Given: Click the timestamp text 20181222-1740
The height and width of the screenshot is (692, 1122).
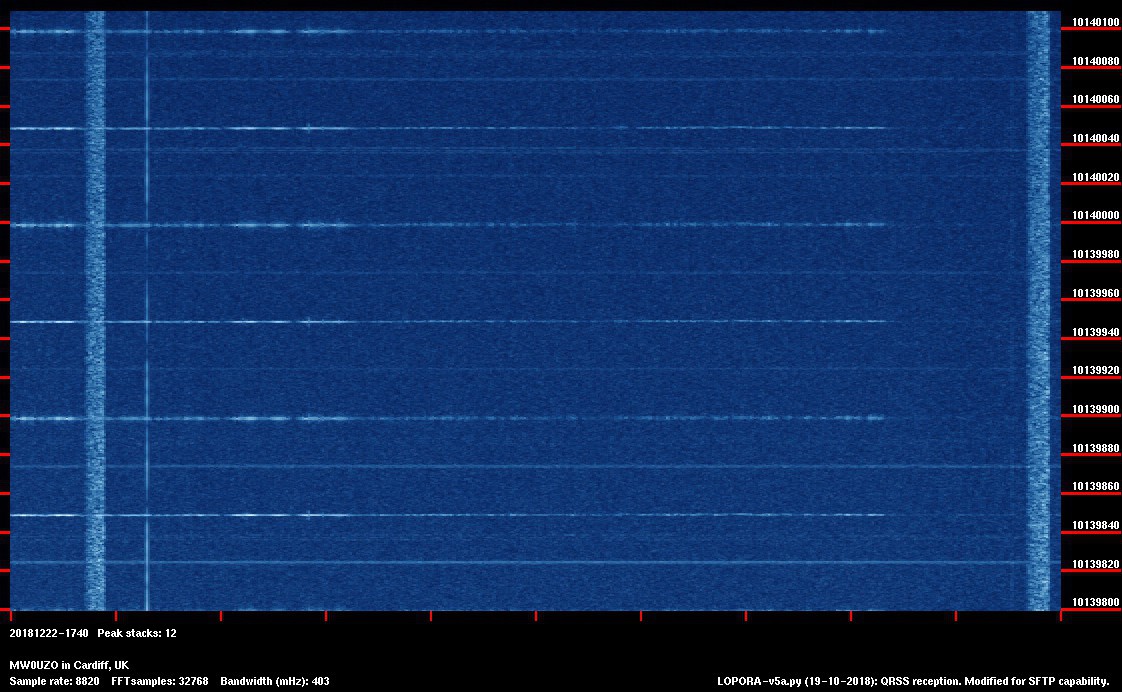Looking at the screenshot, I should pos(48,633).
